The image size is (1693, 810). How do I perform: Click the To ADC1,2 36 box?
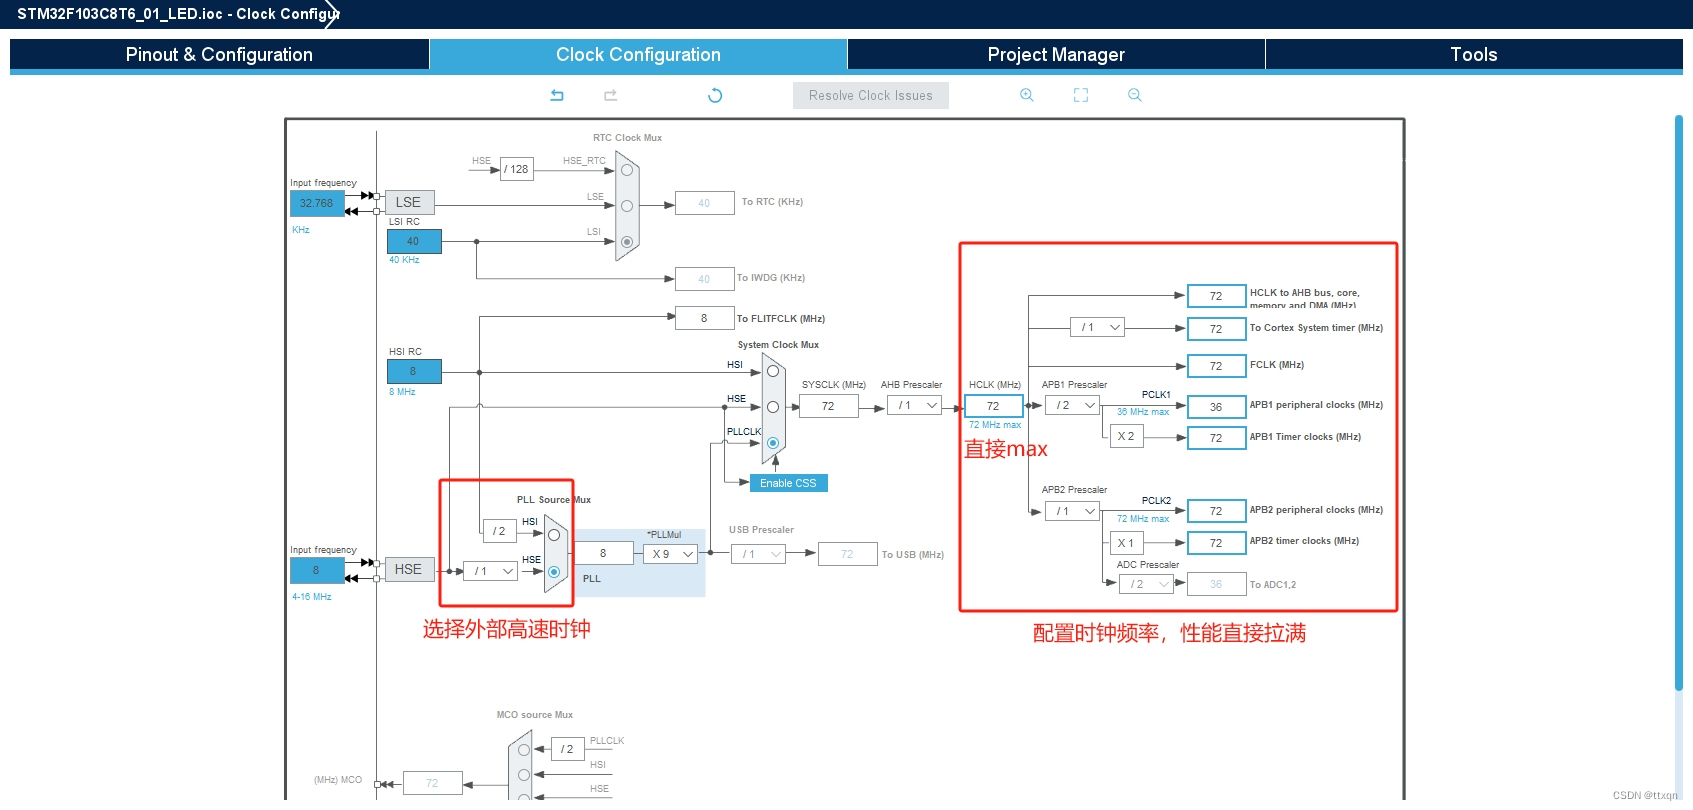pos(1216,584)
